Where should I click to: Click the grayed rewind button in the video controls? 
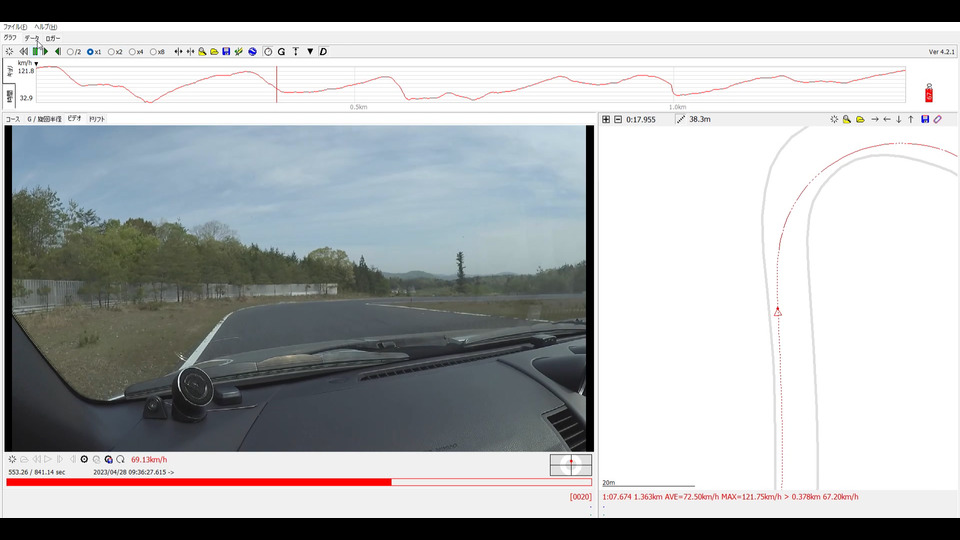tap(36, 459)
